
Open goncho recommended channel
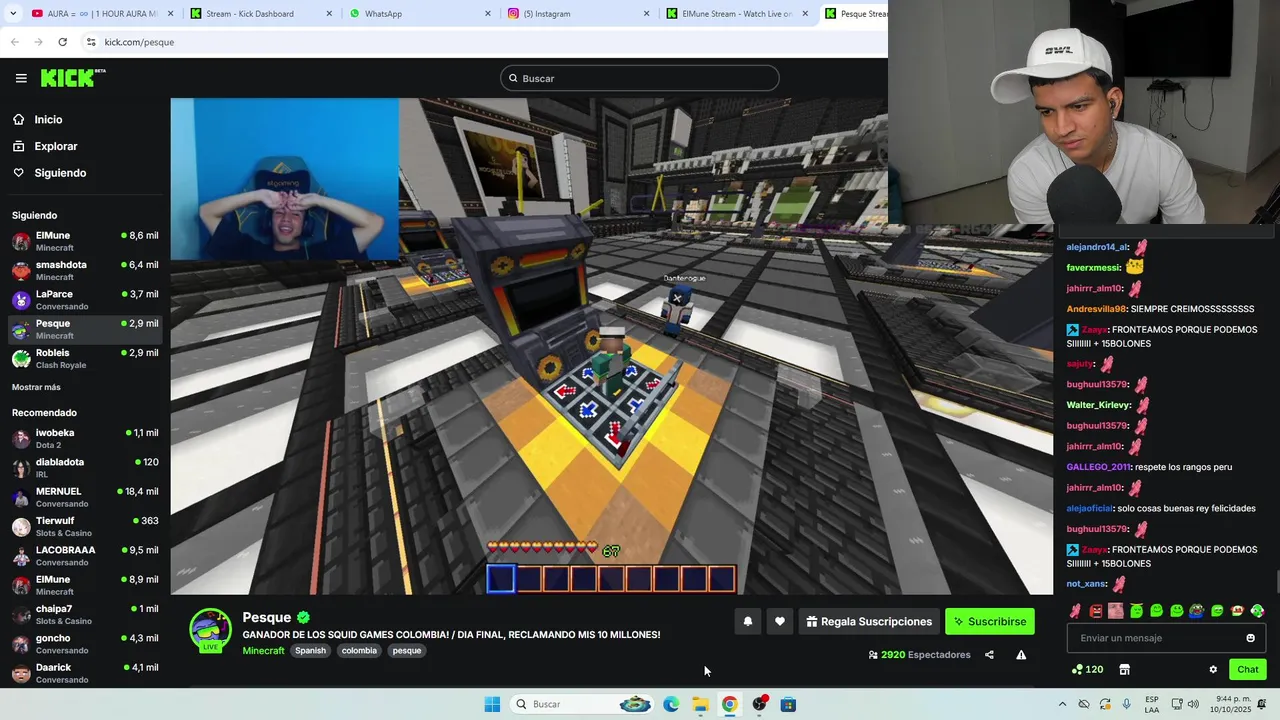tap(85, 643)
